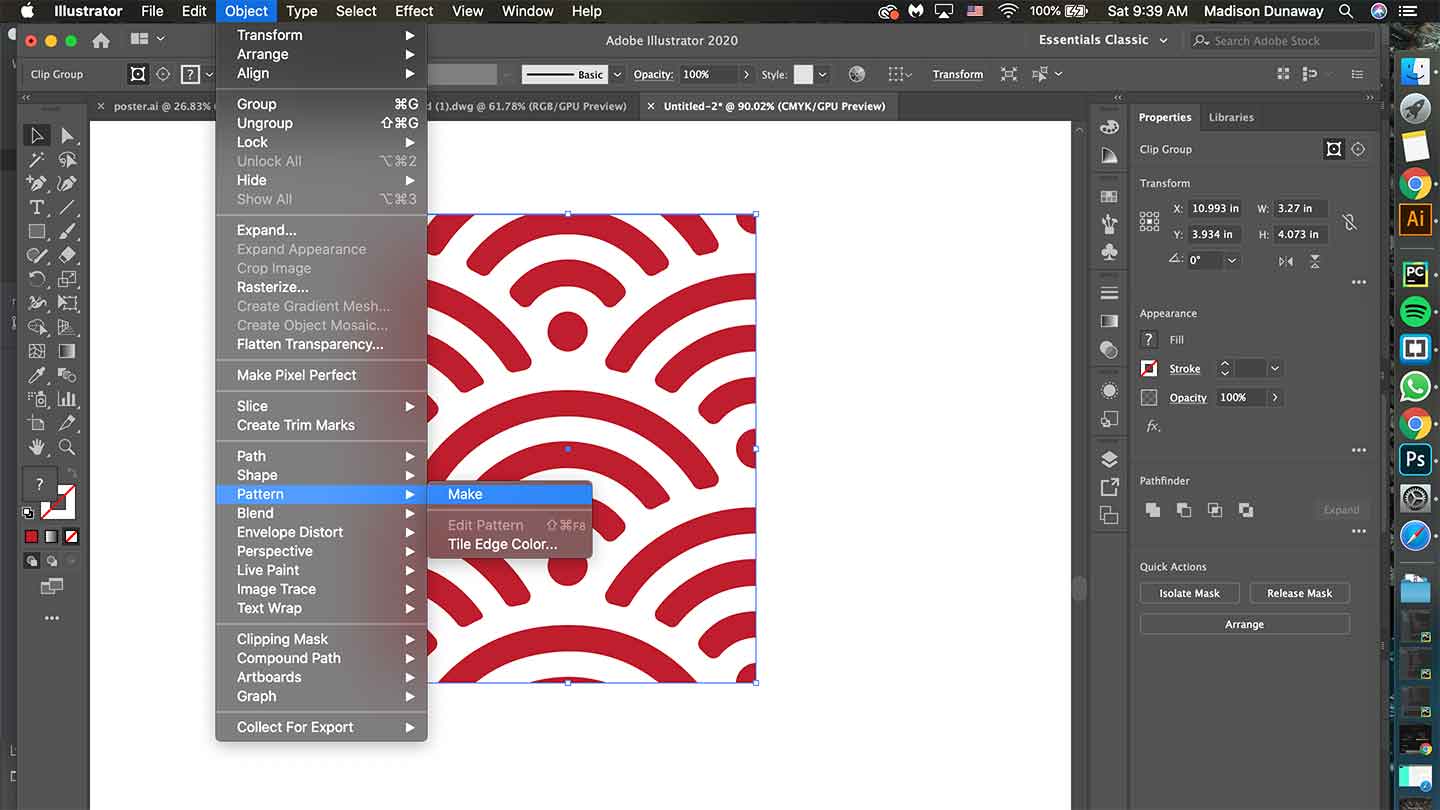Click the Arrange quick action button
The height and width of the screenshot is (810, 1440).
click(1244, 624)
